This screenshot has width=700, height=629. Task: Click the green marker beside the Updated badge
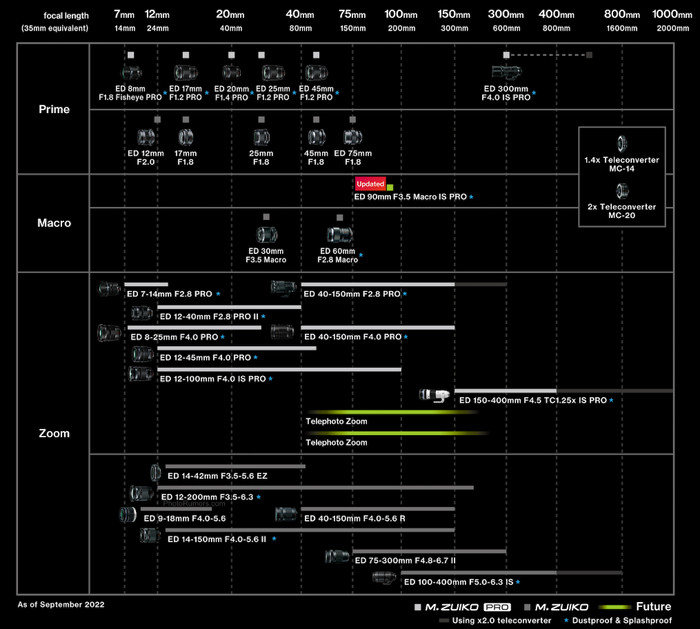click(390, 187)
